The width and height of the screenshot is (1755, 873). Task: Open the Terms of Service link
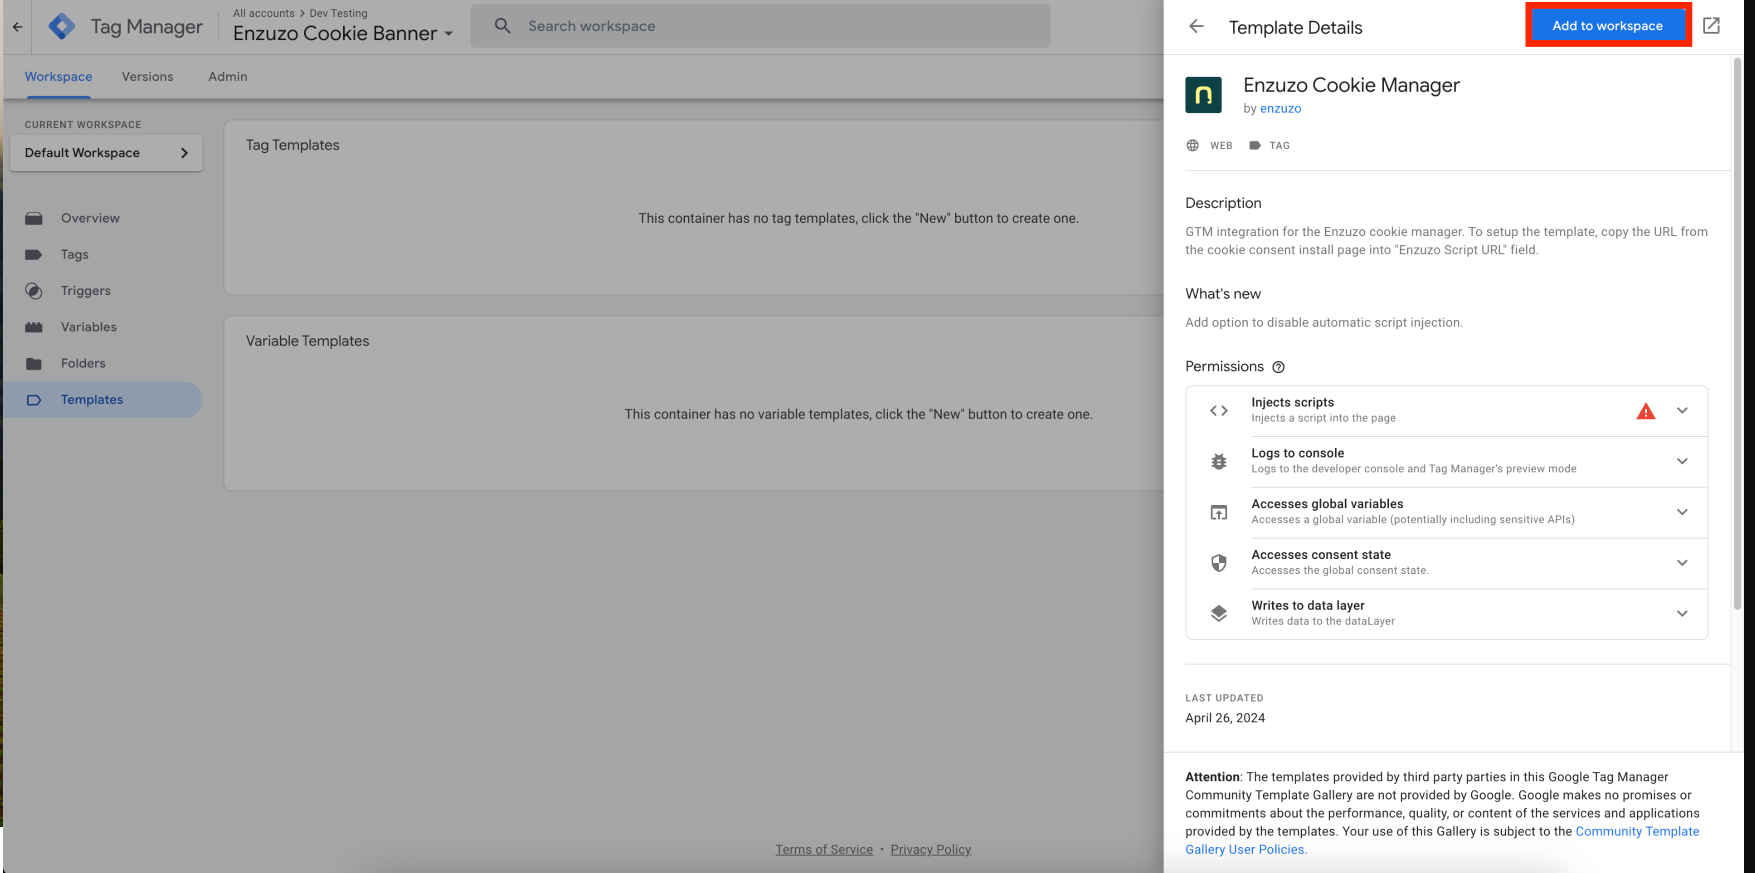[824, 850]
